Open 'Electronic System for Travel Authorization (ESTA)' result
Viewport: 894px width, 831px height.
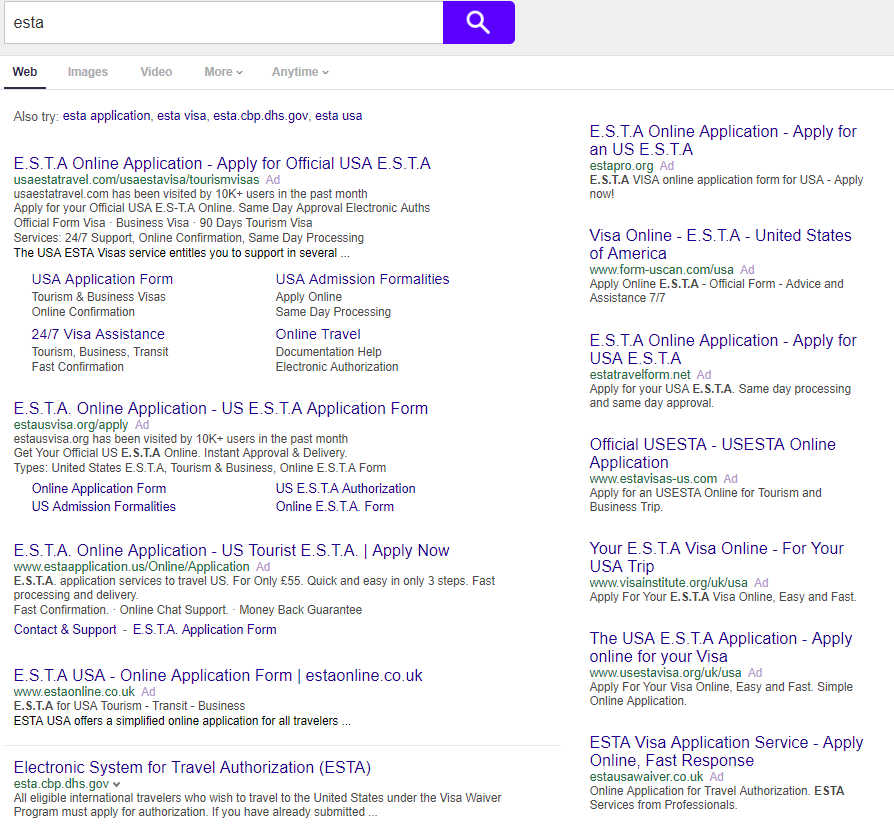coord(192,767)
